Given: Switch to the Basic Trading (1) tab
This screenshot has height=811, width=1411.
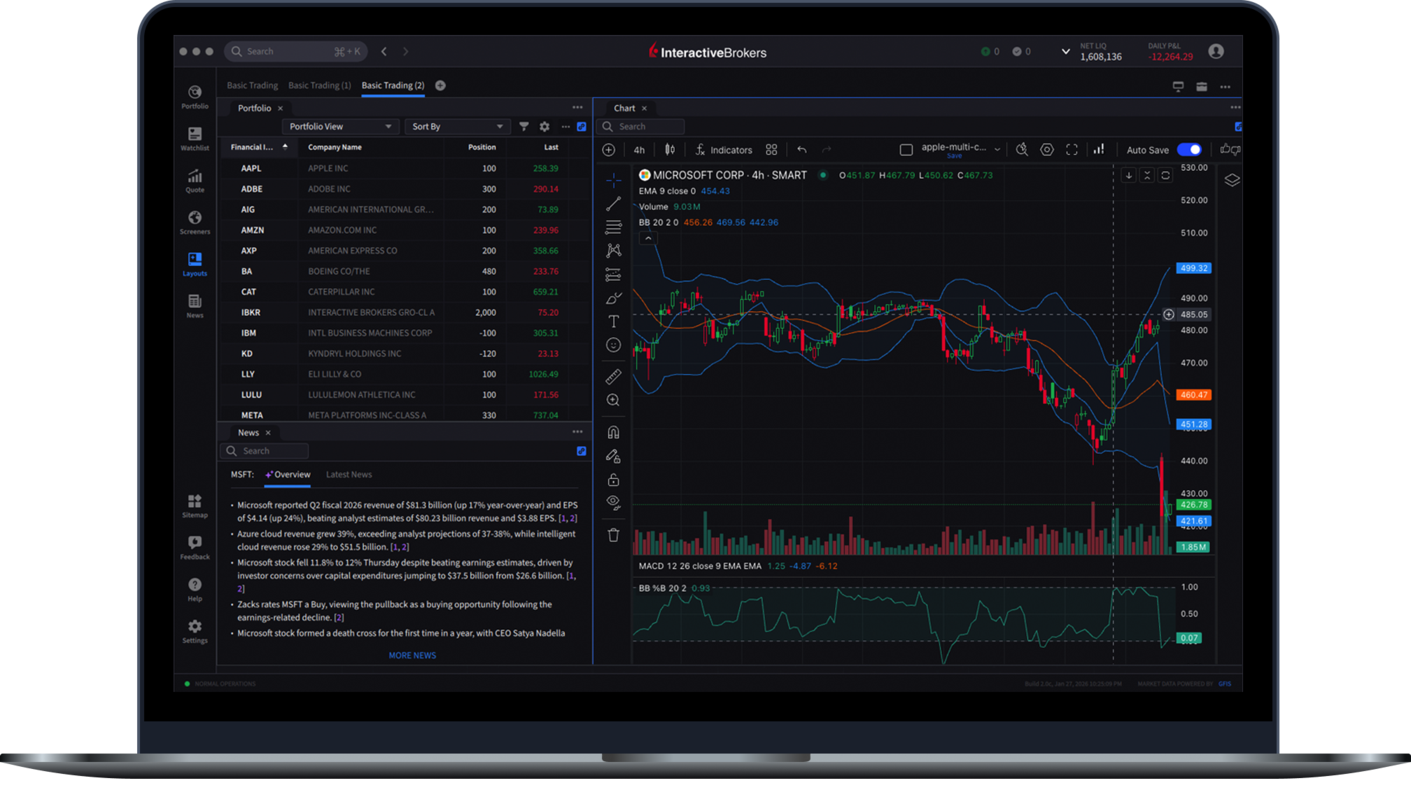Looking at the screenshot, I should 319,85.
